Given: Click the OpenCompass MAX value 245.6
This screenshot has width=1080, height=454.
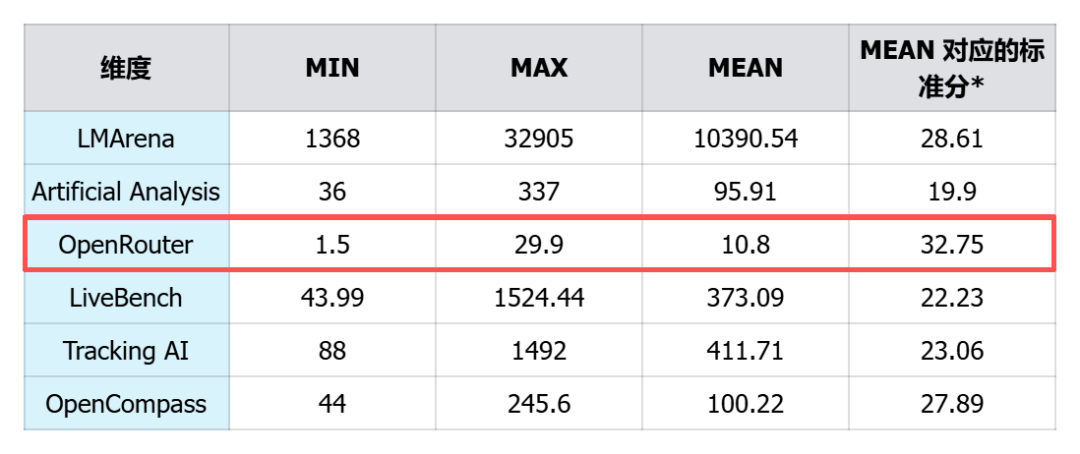Looking at the screenshot, I should point(539,403).
